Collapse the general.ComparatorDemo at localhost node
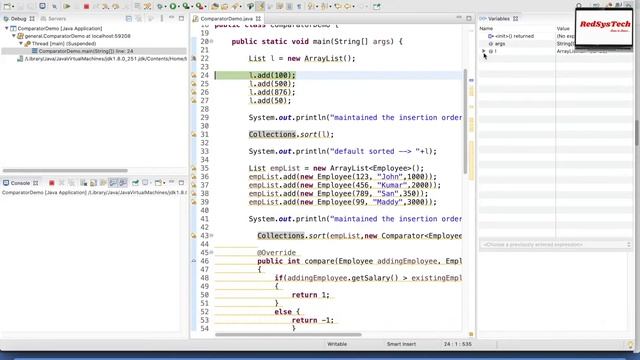This screenshot has width=640, height=360. click(x=14, y=36)
